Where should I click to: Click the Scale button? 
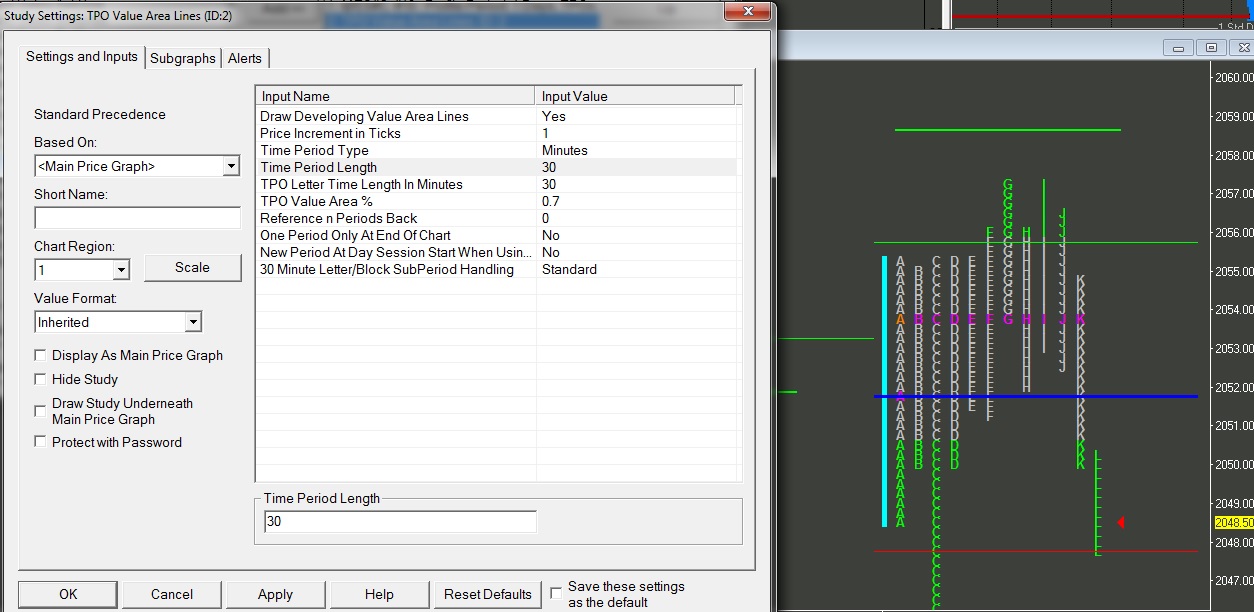(x=192, y=267)
